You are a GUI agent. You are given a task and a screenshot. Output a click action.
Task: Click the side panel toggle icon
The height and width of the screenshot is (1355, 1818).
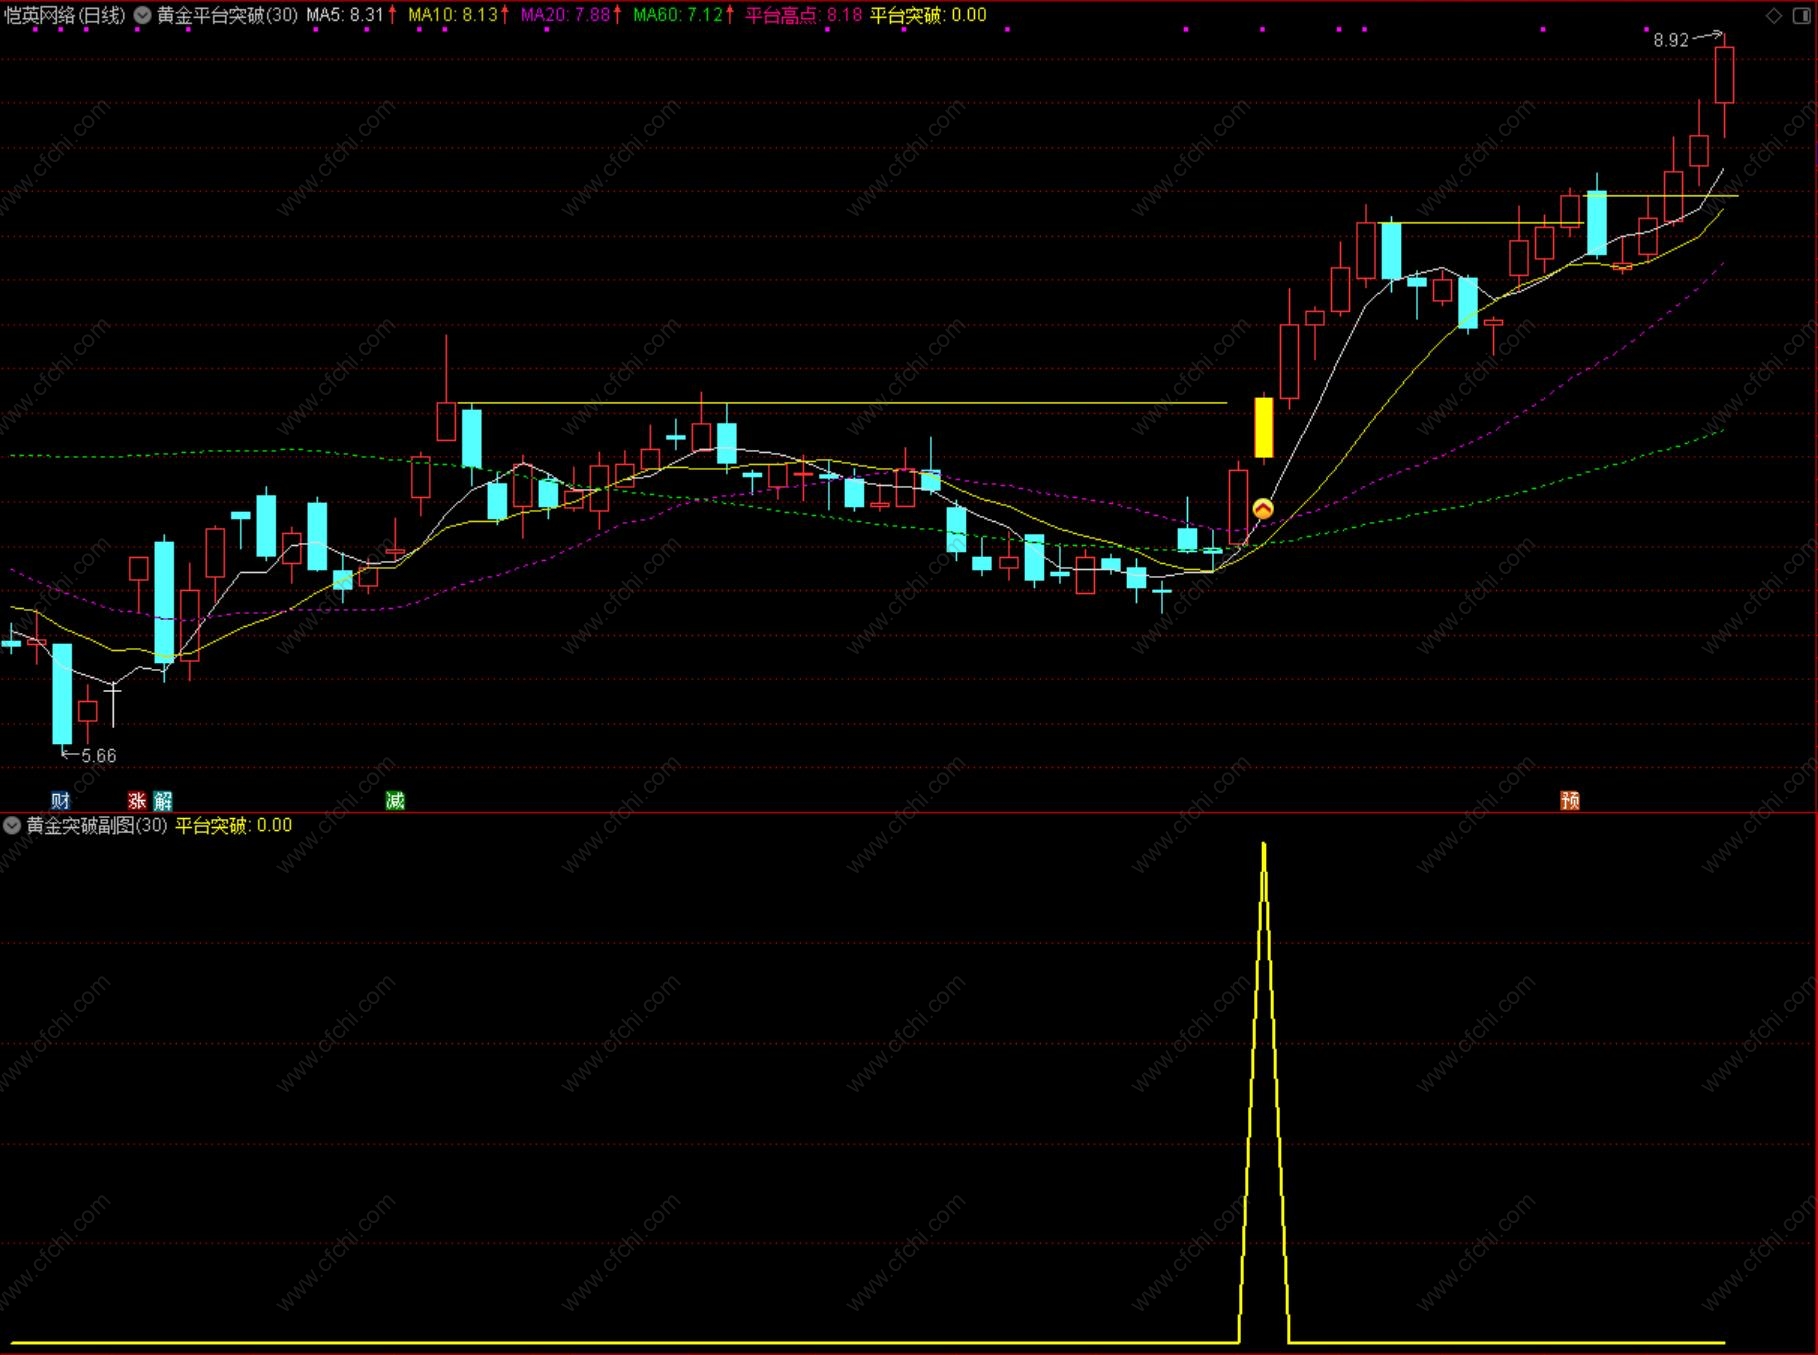point(1801,16)
